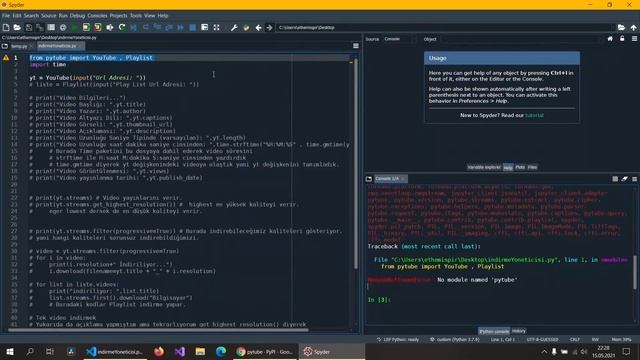This screenshot has height=360, width=640.
Task: Open the Search menu
Action: pyautogui.click(x=31, y=16)
